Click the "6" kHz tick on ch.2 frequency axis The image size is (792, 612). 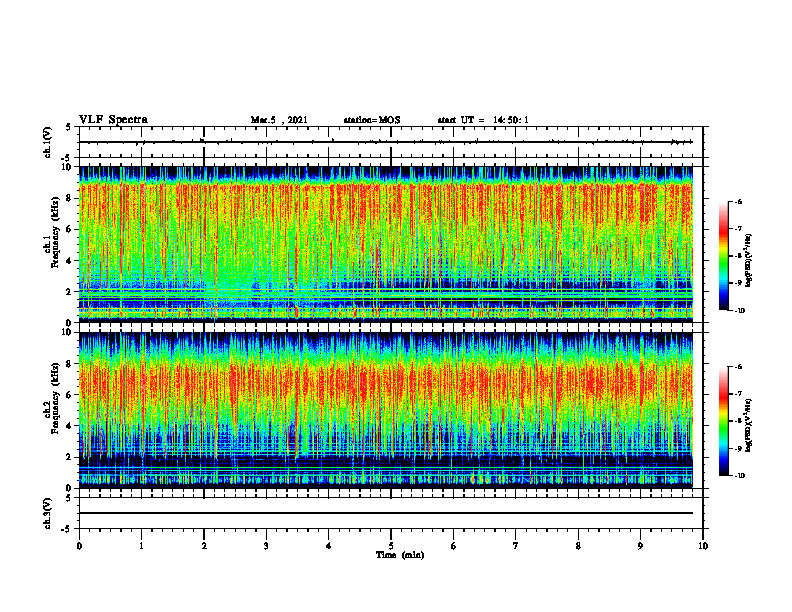[x=70, y=395]
